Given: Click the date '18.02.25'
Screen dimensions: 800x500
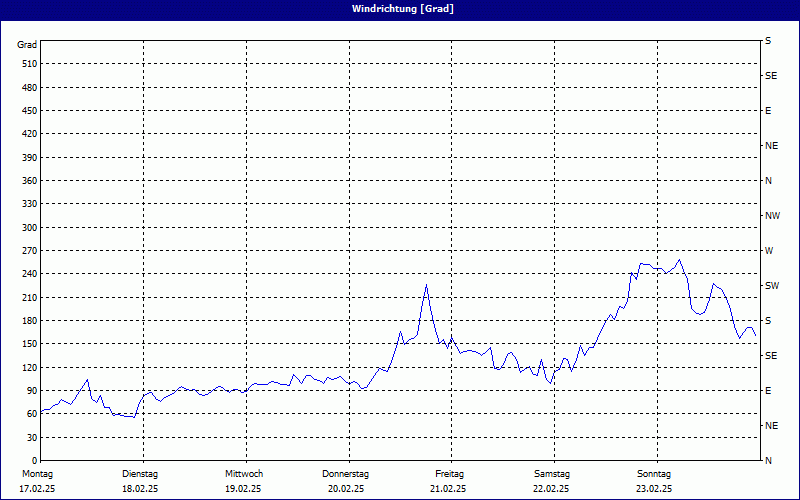Looking at the screenshot, I should coord(140,489).
